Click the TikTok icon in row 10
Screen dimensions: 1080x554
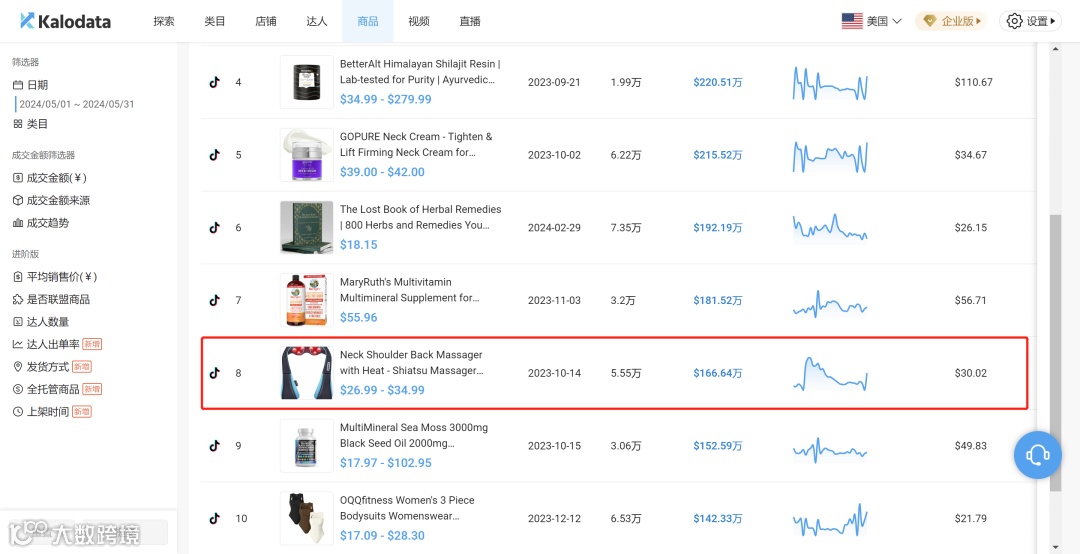214,519
